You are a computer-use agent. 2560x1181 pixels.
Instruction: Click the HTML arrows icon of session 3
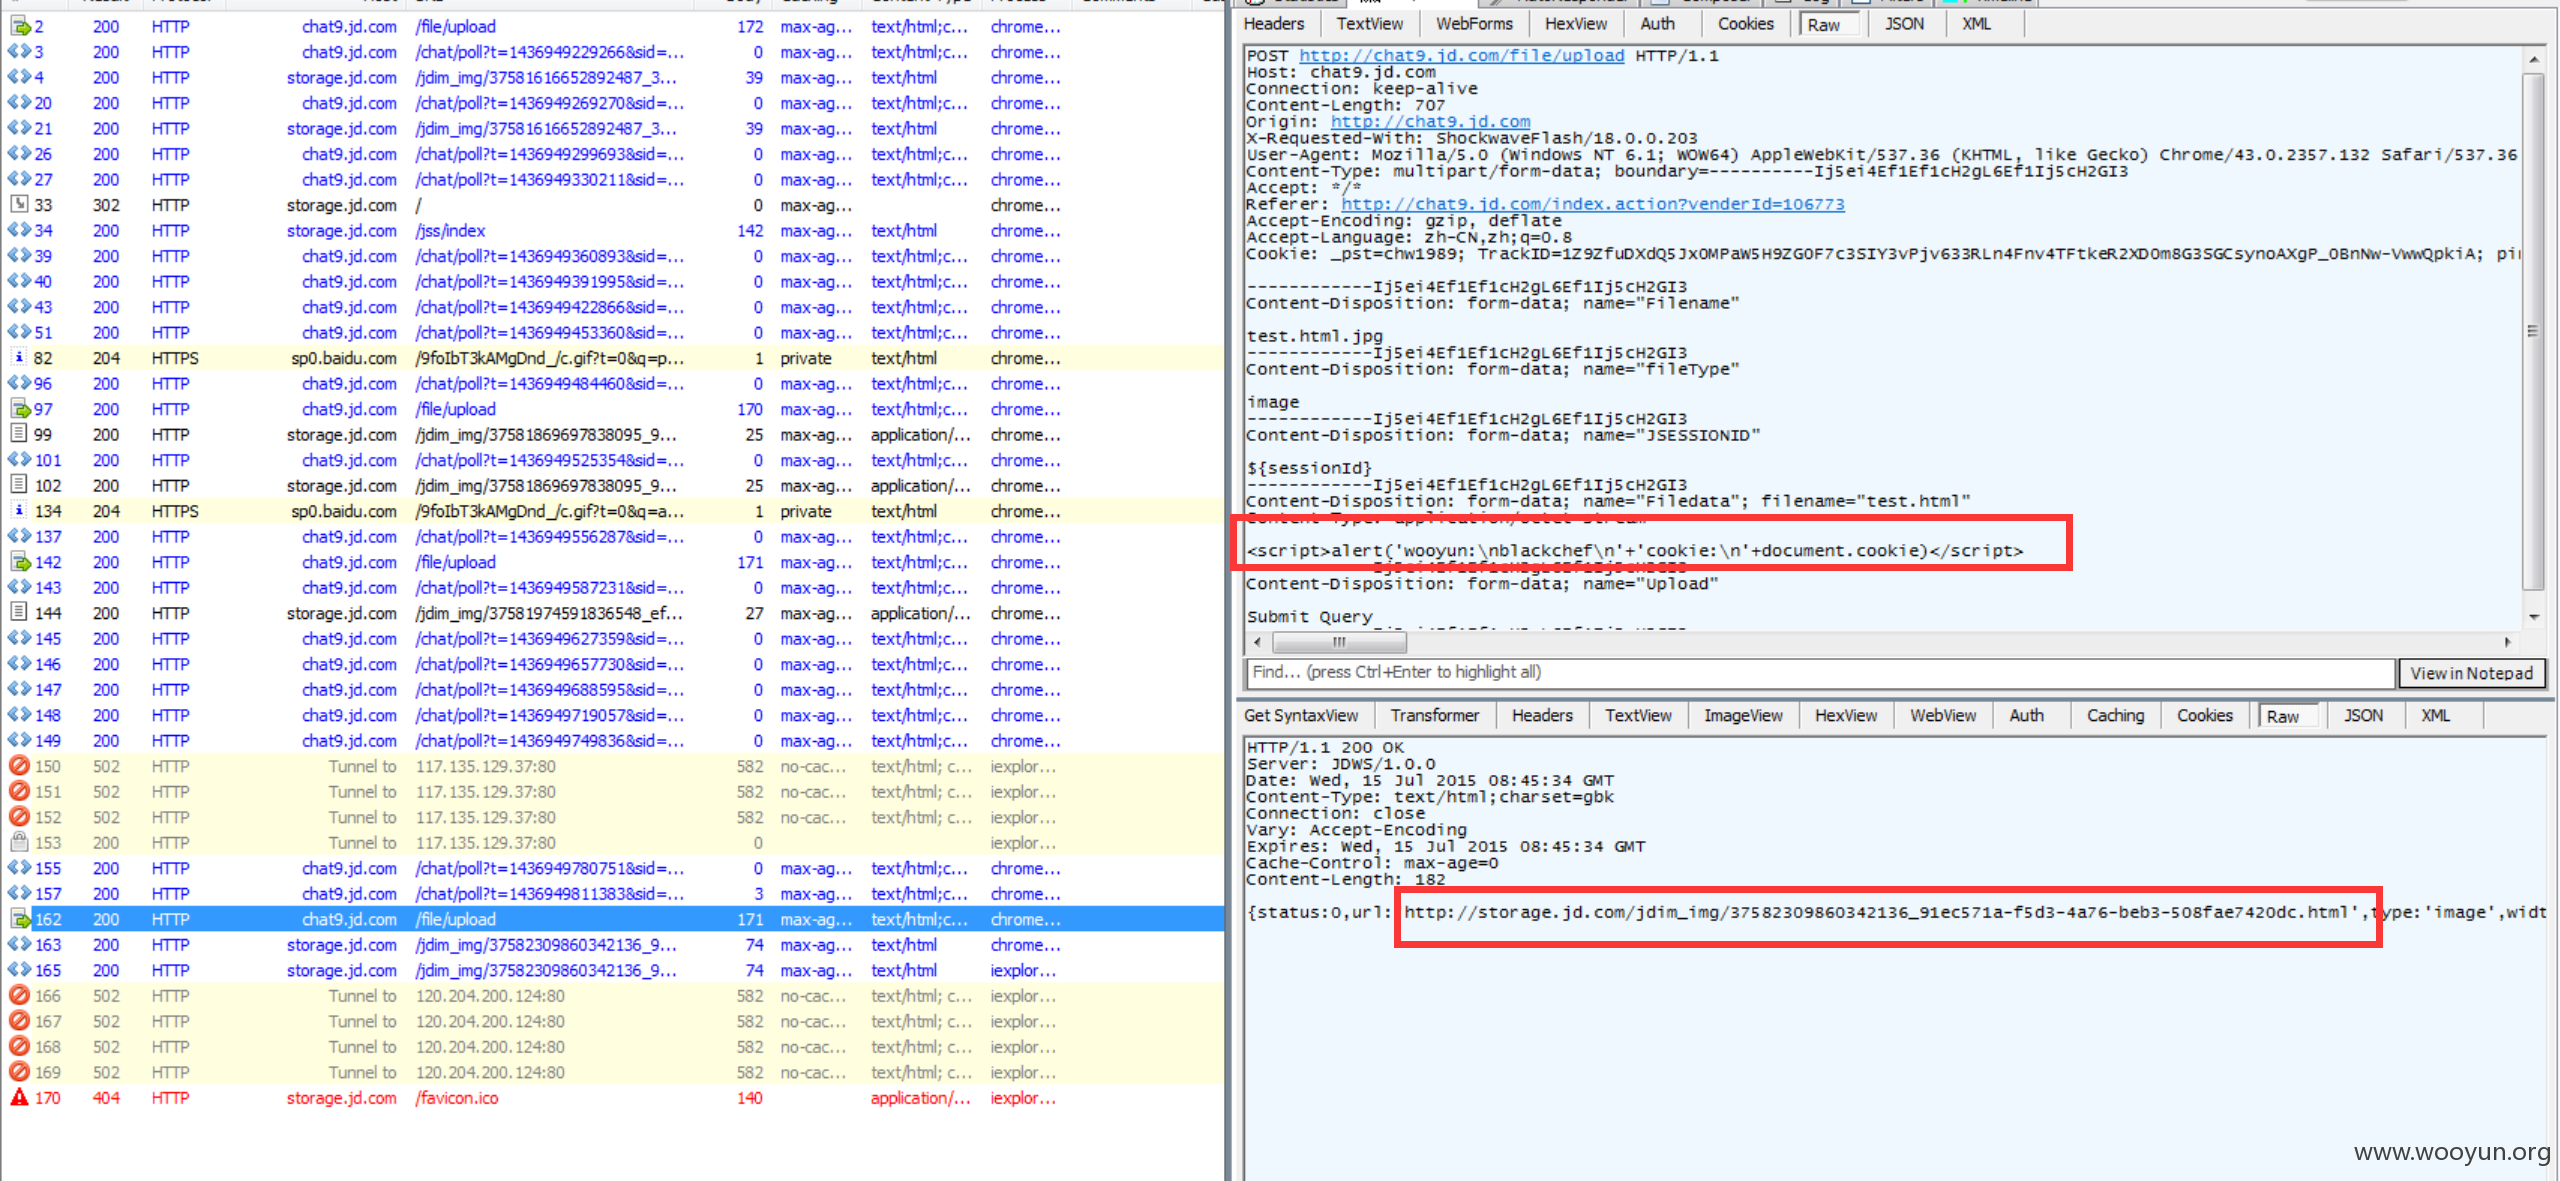(19, 52)
